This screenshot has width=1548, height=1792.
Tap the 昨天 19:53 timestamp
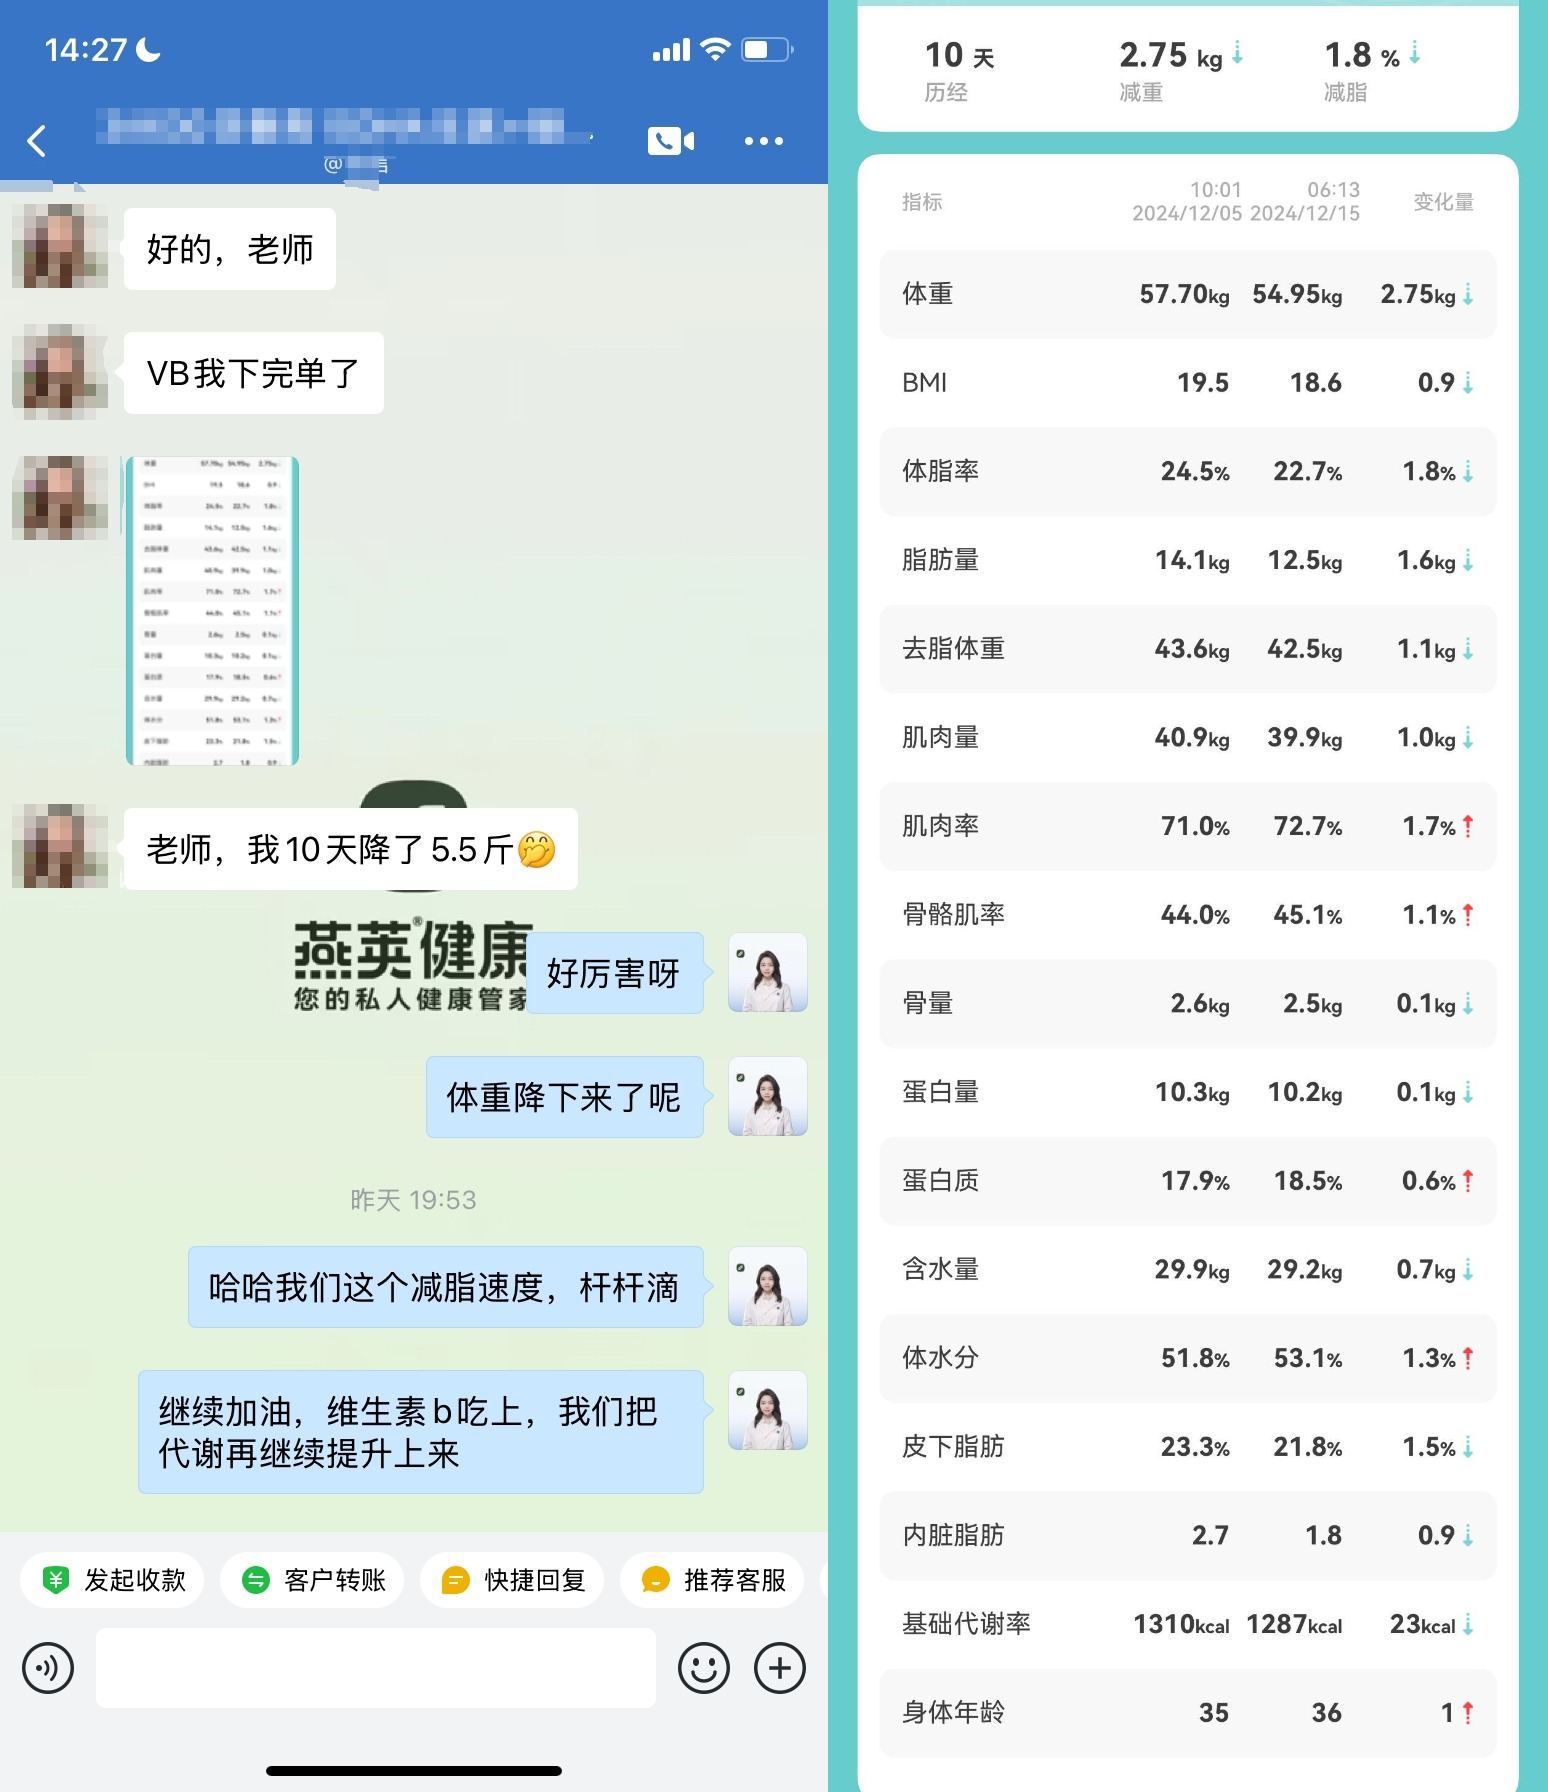(x=413, y=1200)
